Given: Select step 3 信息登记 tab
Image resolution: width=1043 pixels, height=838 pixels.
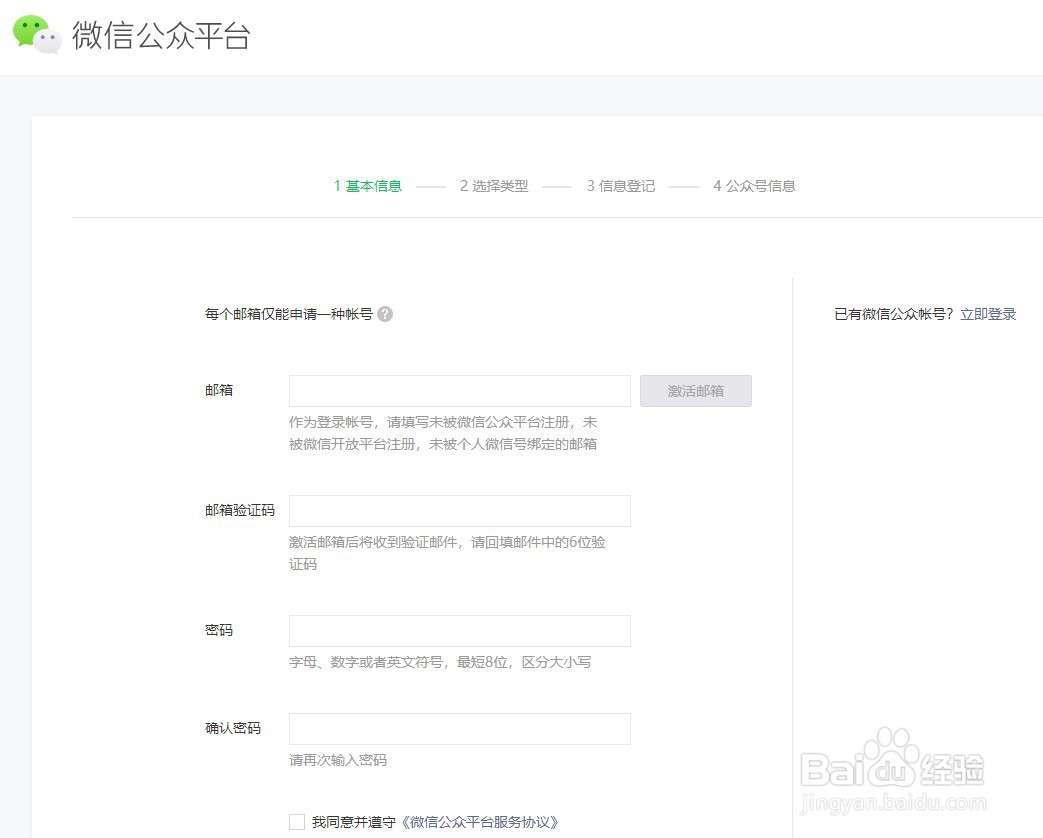Looking at the screenshot, I should pyautogui.click(x=621, y=186).
